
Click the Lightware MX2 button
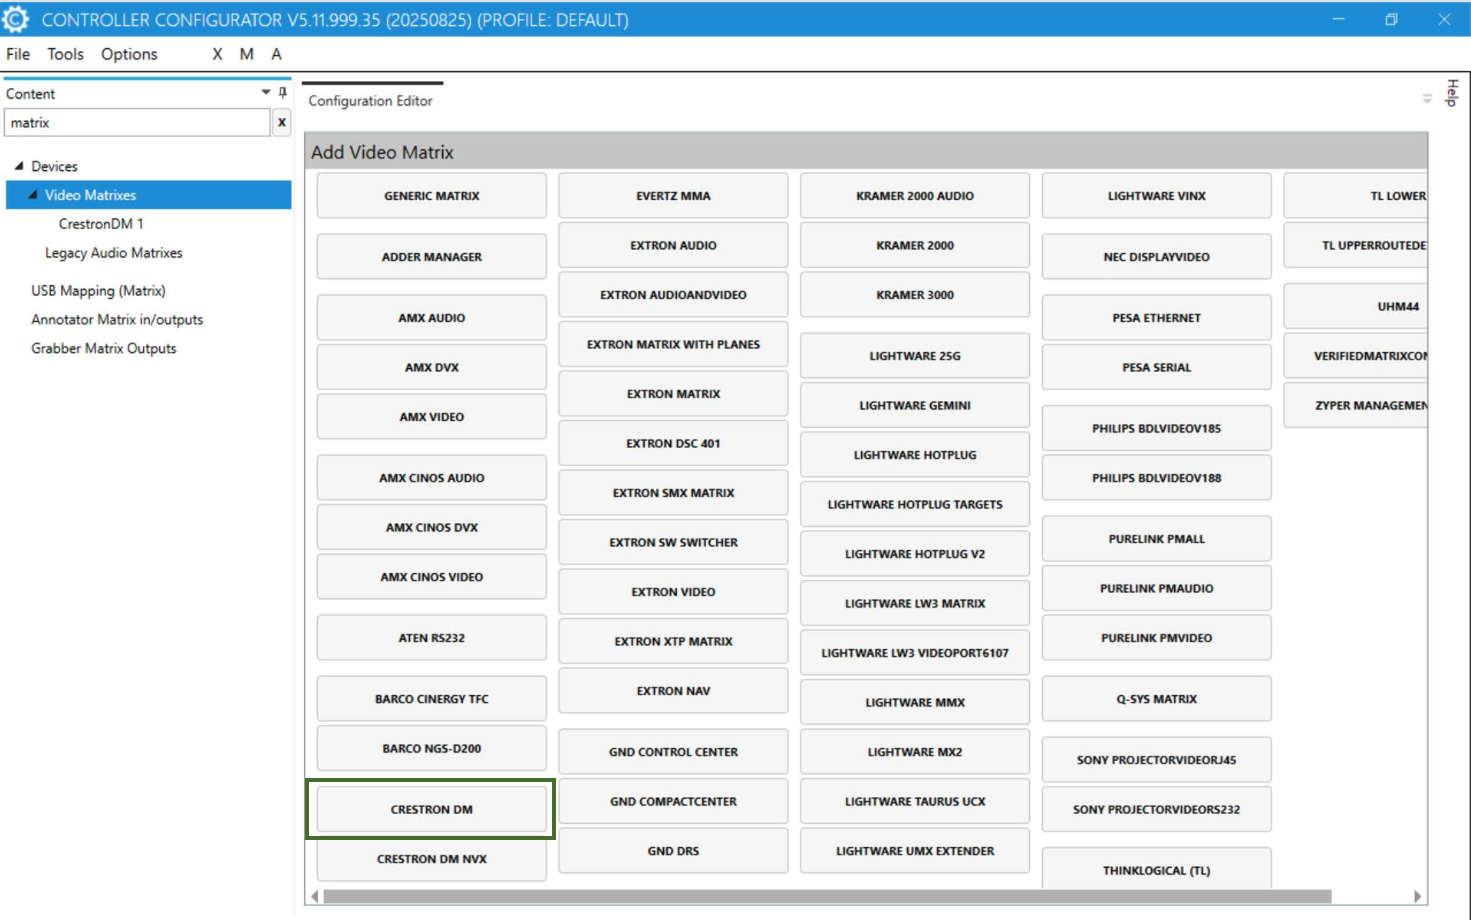pyautogui.click(x=914, y=752)
